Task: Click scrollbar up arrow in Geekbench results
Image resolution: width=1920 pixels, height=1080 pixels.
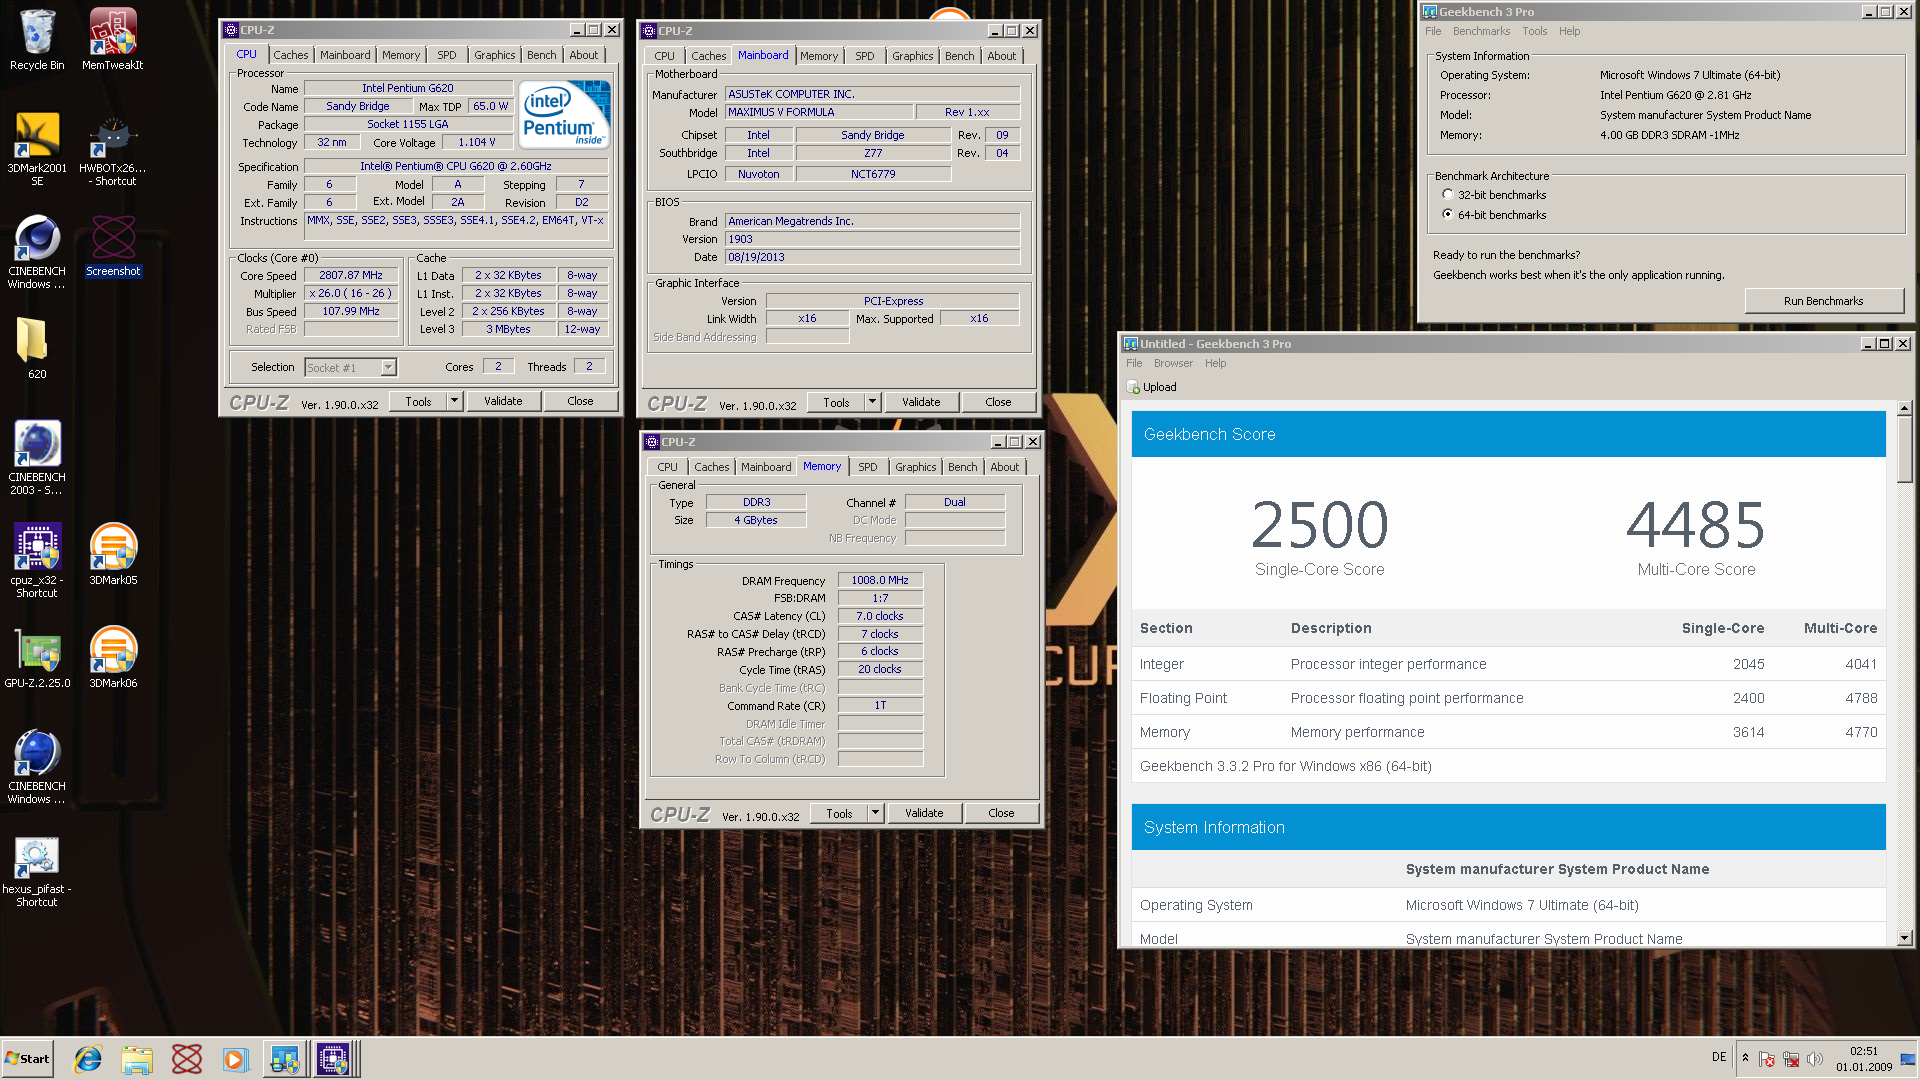Action: [1905, 409]
